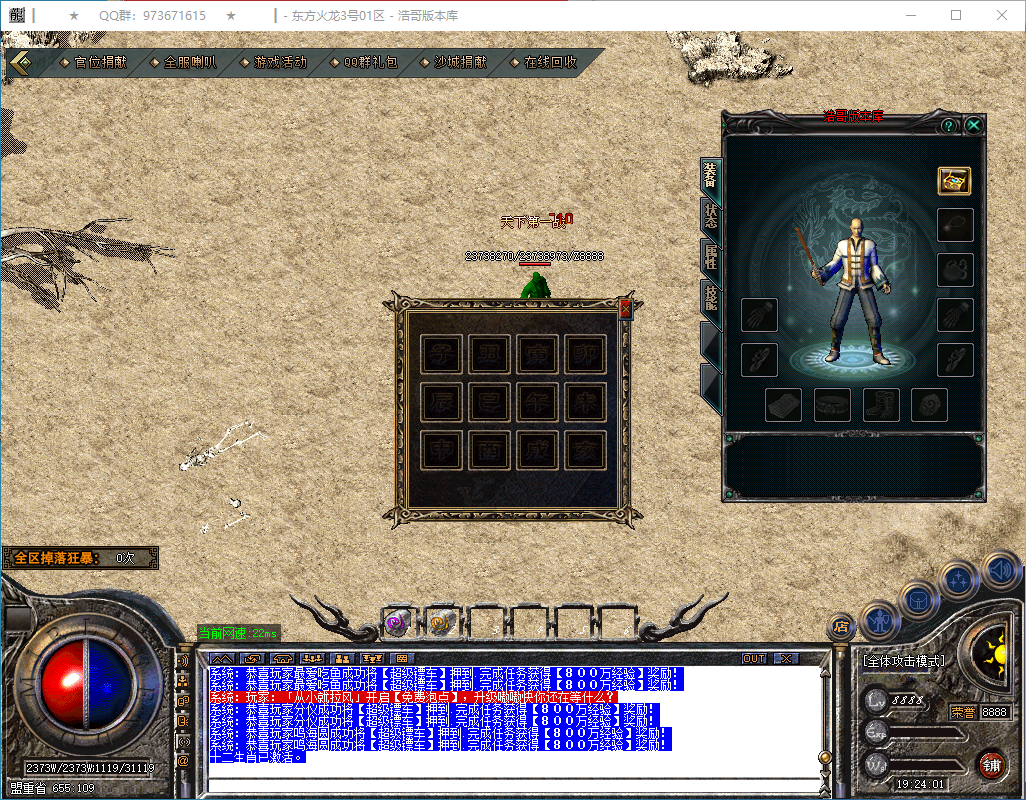This screenshot has width=1026, height=800.
Task: Click the Lv level indicator orb
Action: pos(876,701)
